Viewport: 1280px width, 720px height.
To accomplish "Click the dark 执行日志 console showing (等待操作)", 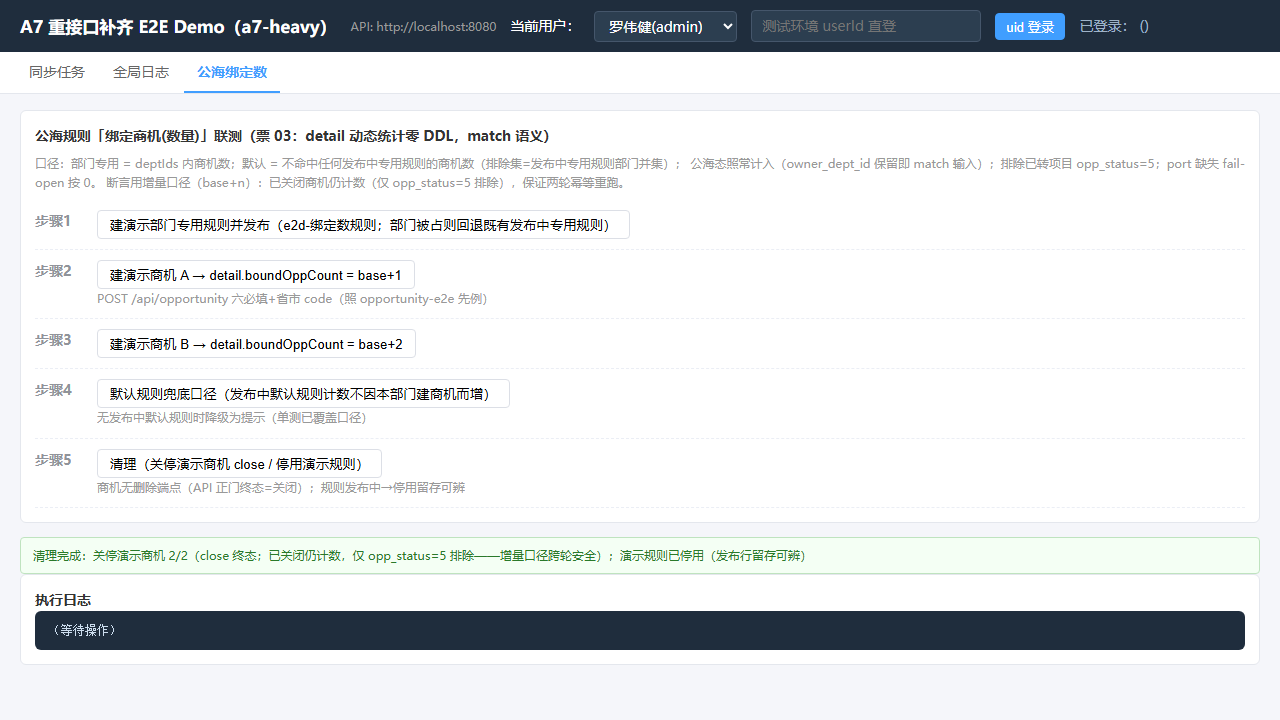I will [640, 630].
